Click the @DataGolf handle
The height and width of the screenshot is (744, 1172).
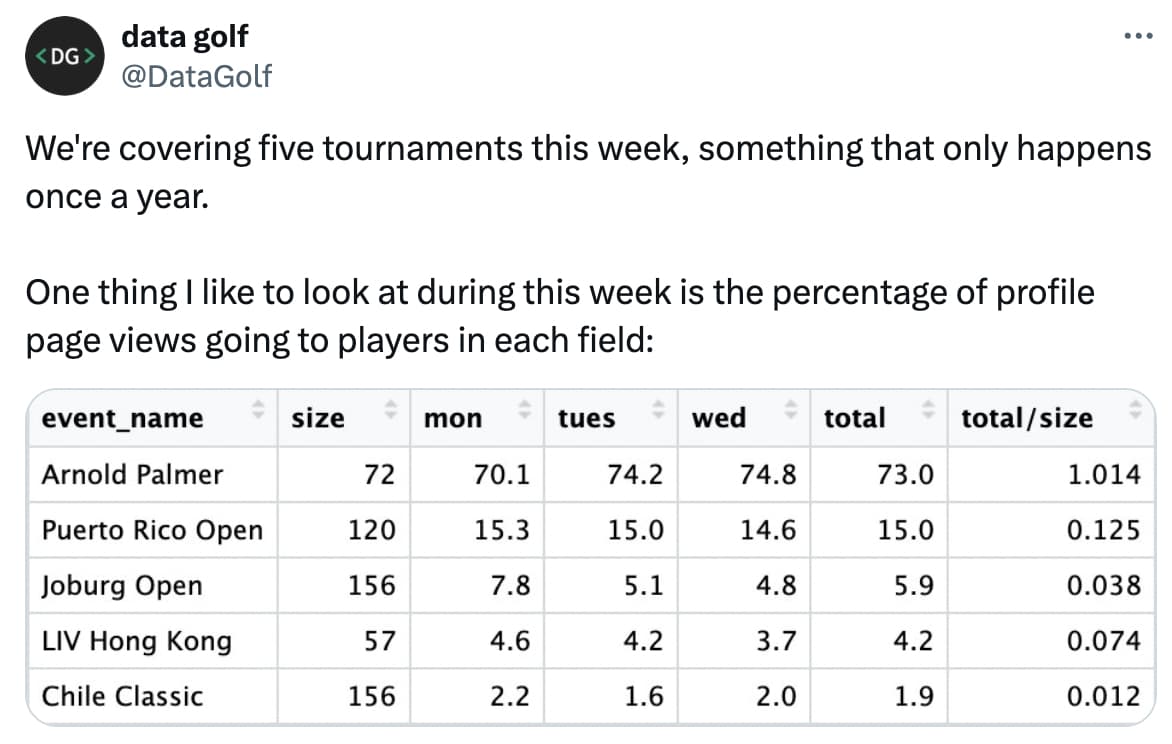(x=196, y=75)
